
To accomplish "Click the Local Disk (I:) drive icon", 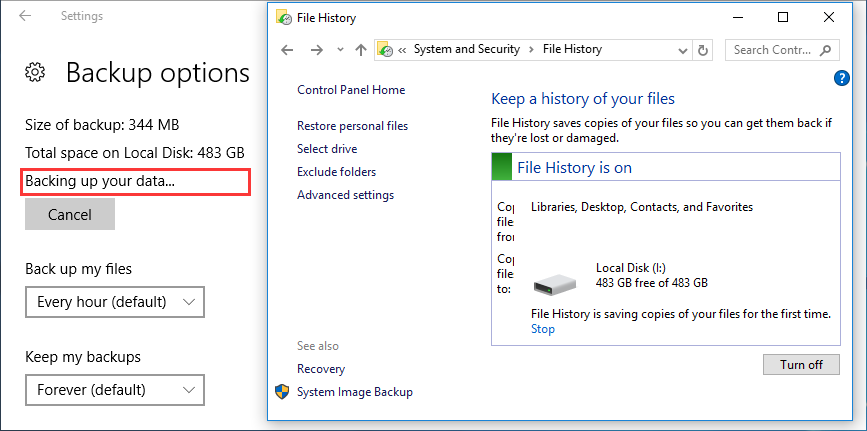I will point(555,284).
